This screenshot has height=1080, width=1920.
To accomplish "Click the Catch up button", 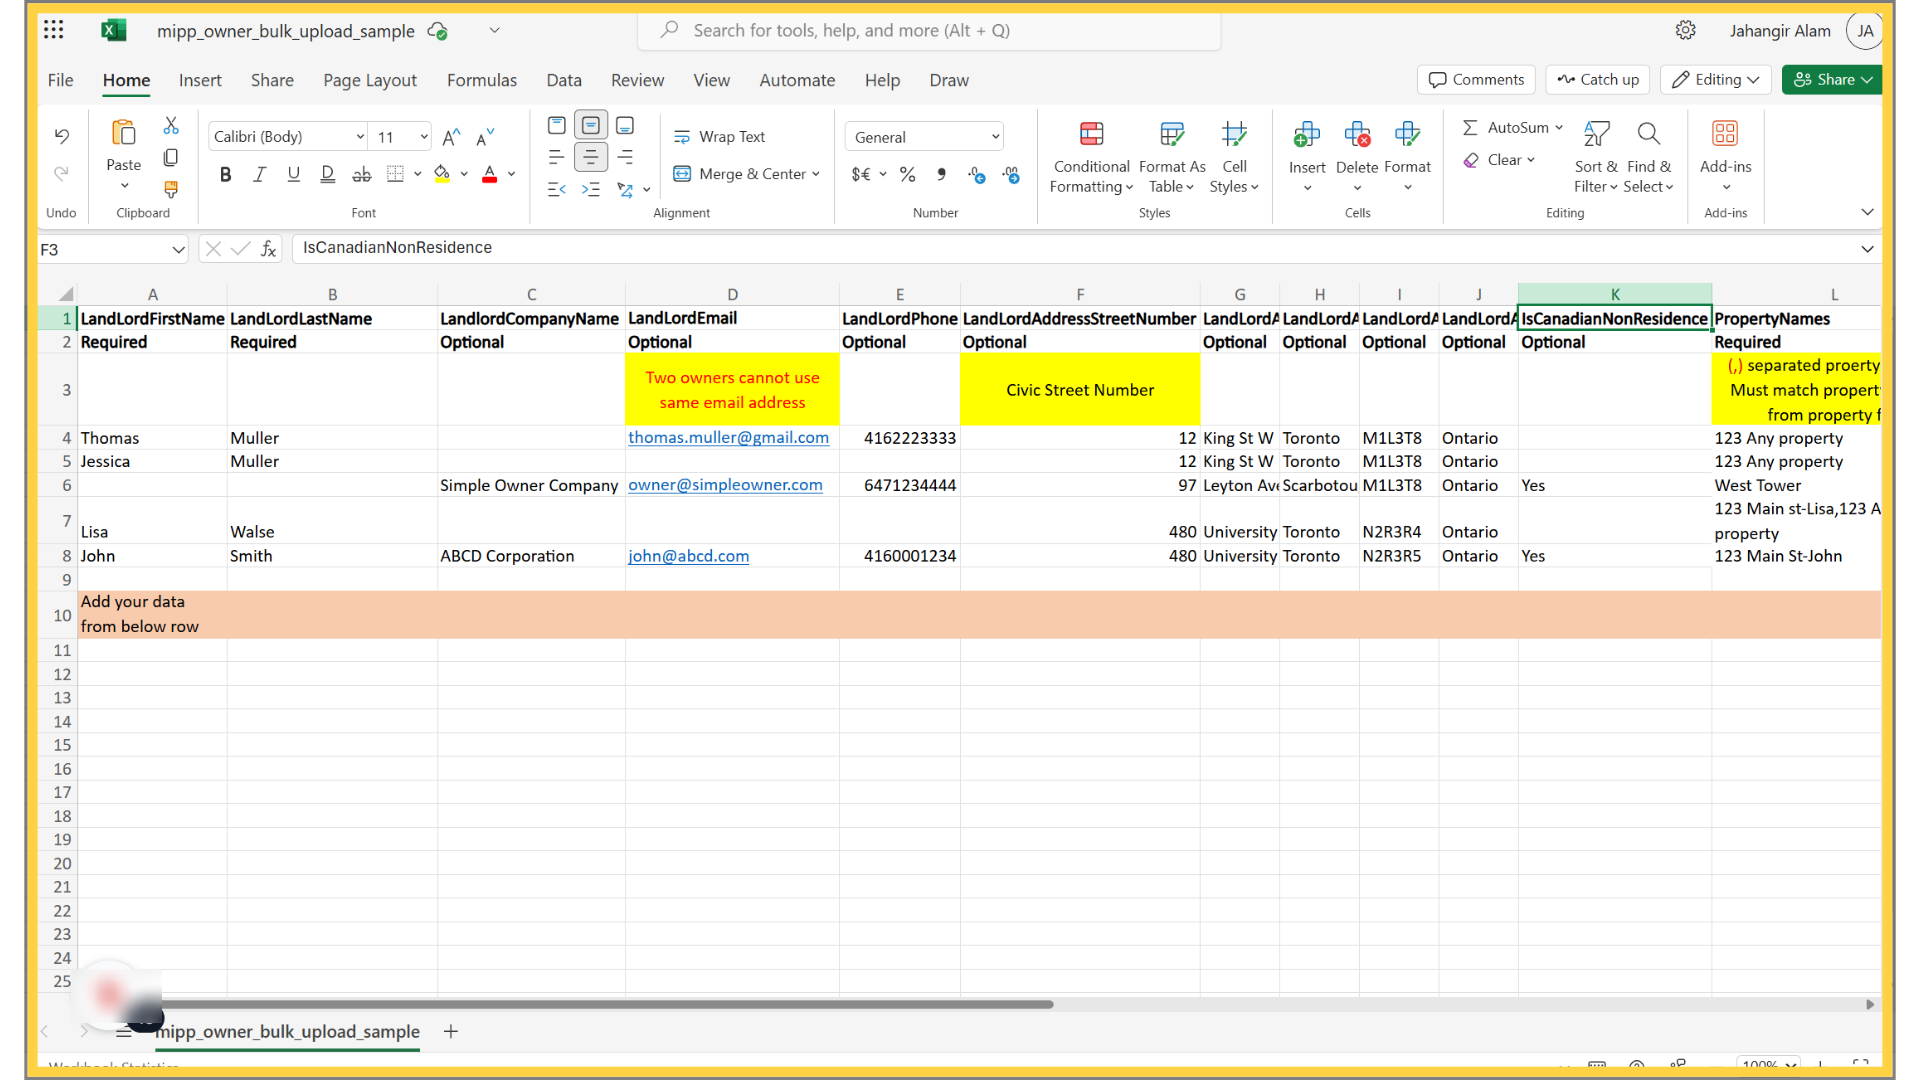I will pyautogui.click(x=1598, y=80).
